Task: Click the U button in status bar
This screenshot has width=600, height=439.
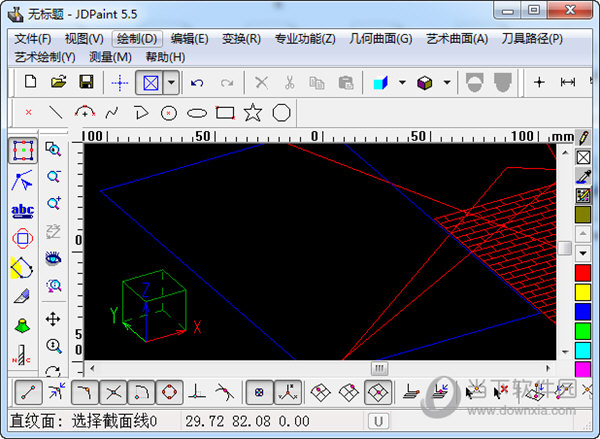Action: tap(378, 421)
